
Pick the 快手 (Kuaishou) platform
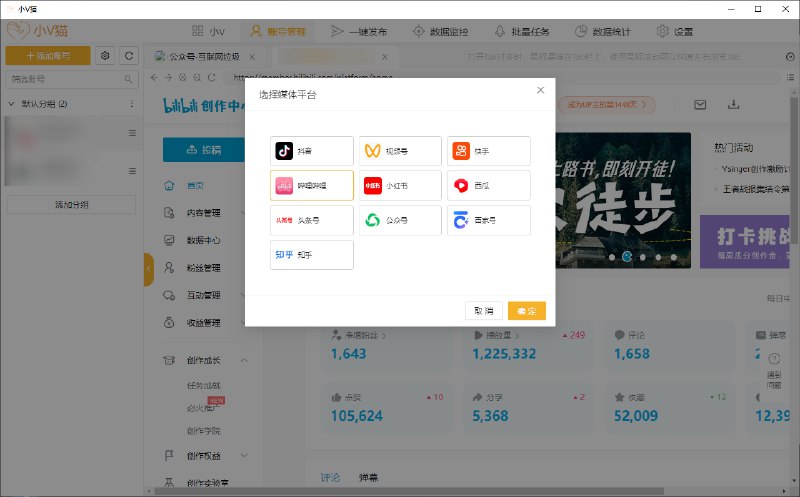pyautogui.click(x=488, y=151)
